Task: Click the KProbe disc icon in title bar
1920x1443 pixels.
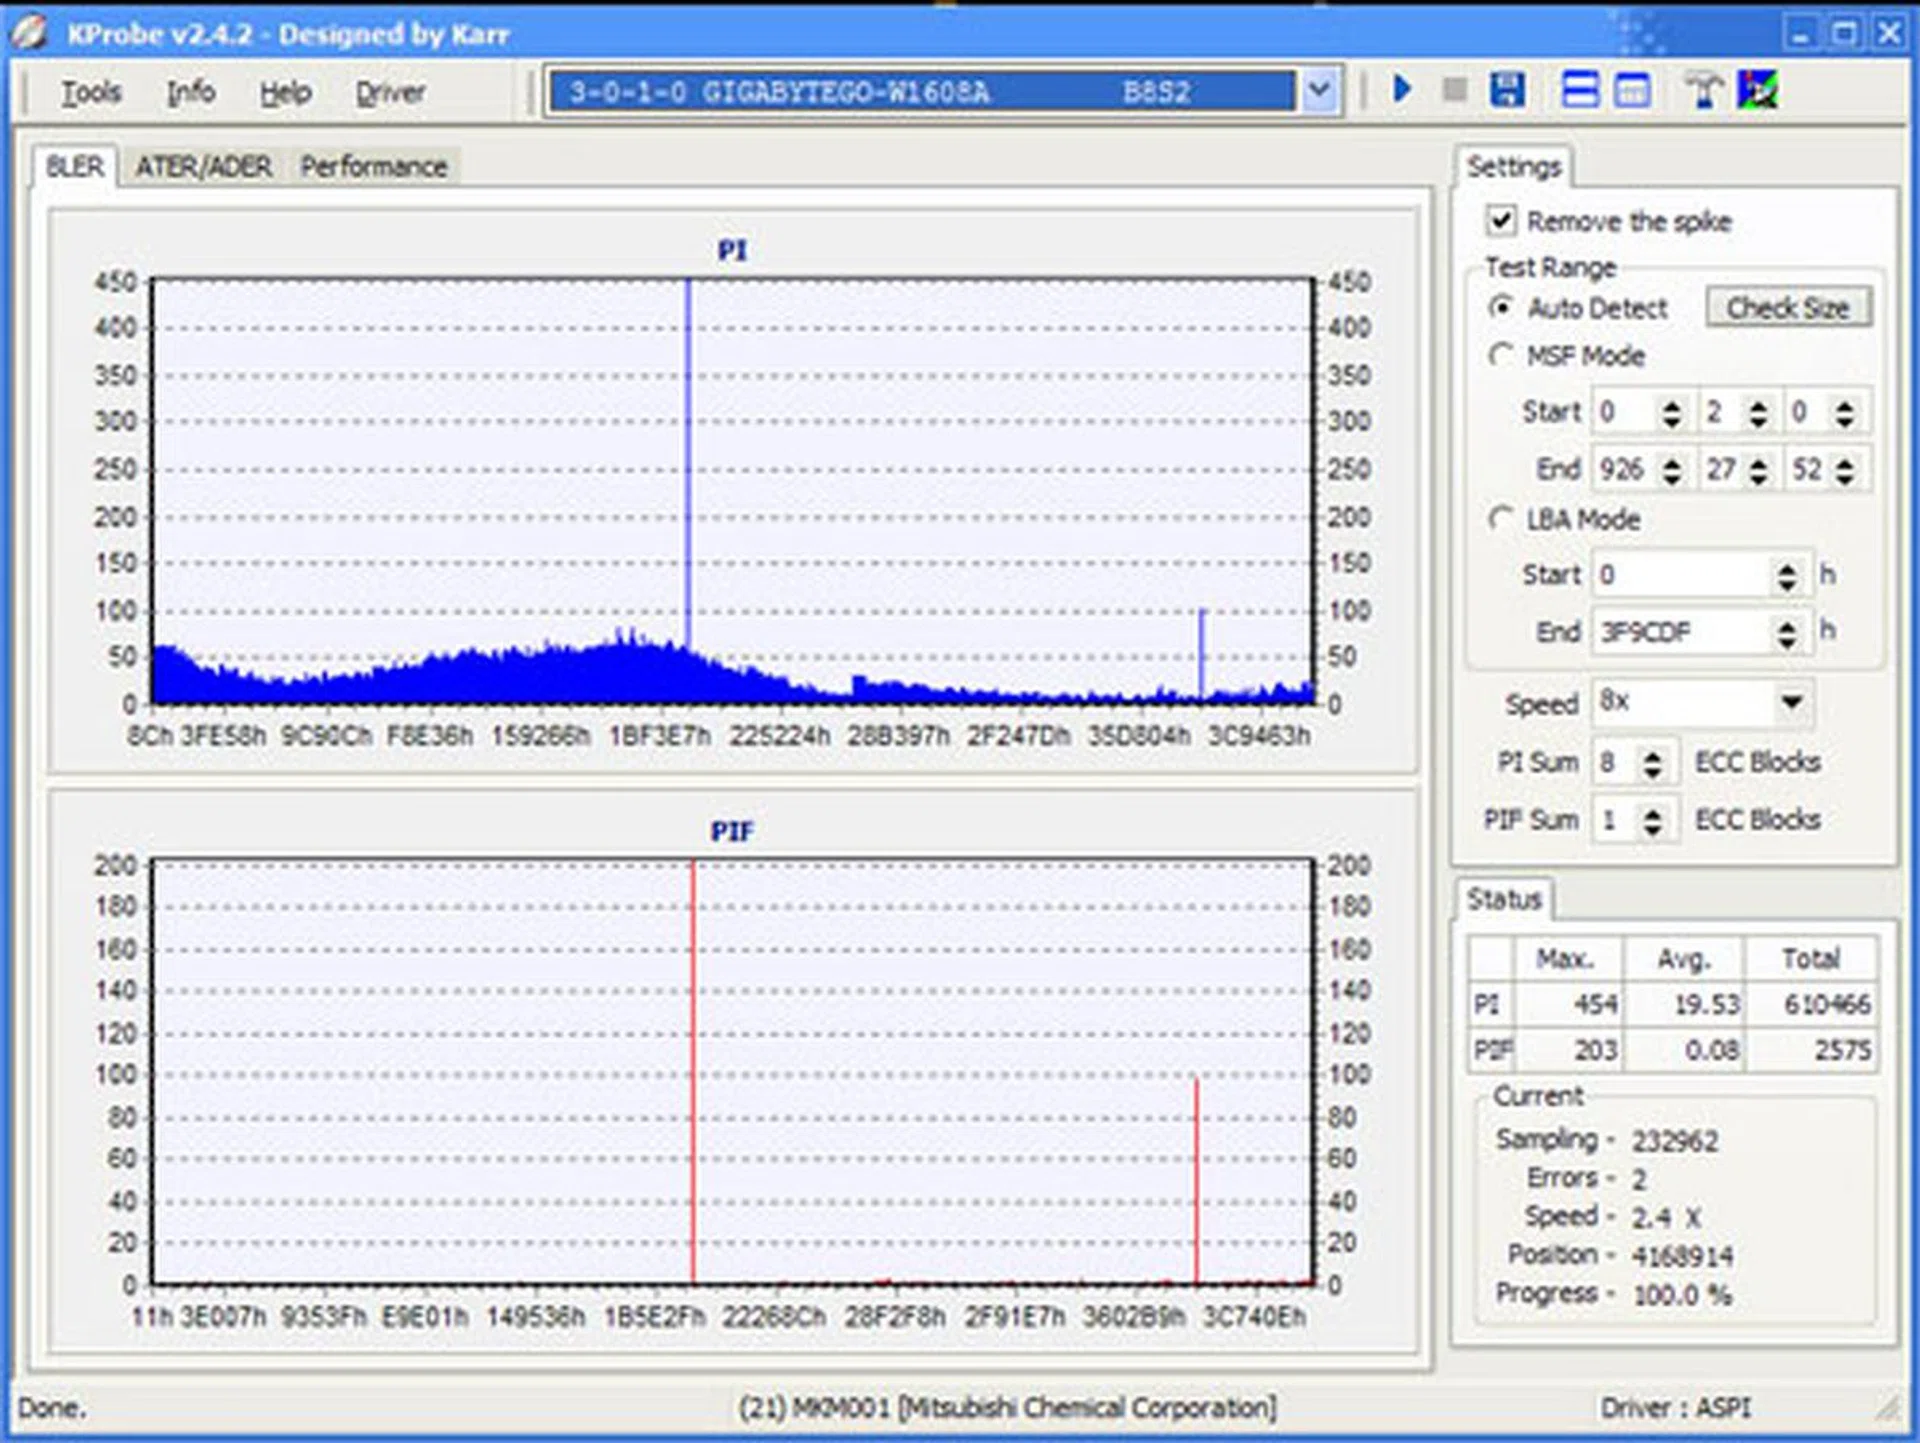Action: pyautogui.click(x=30, y=33)
